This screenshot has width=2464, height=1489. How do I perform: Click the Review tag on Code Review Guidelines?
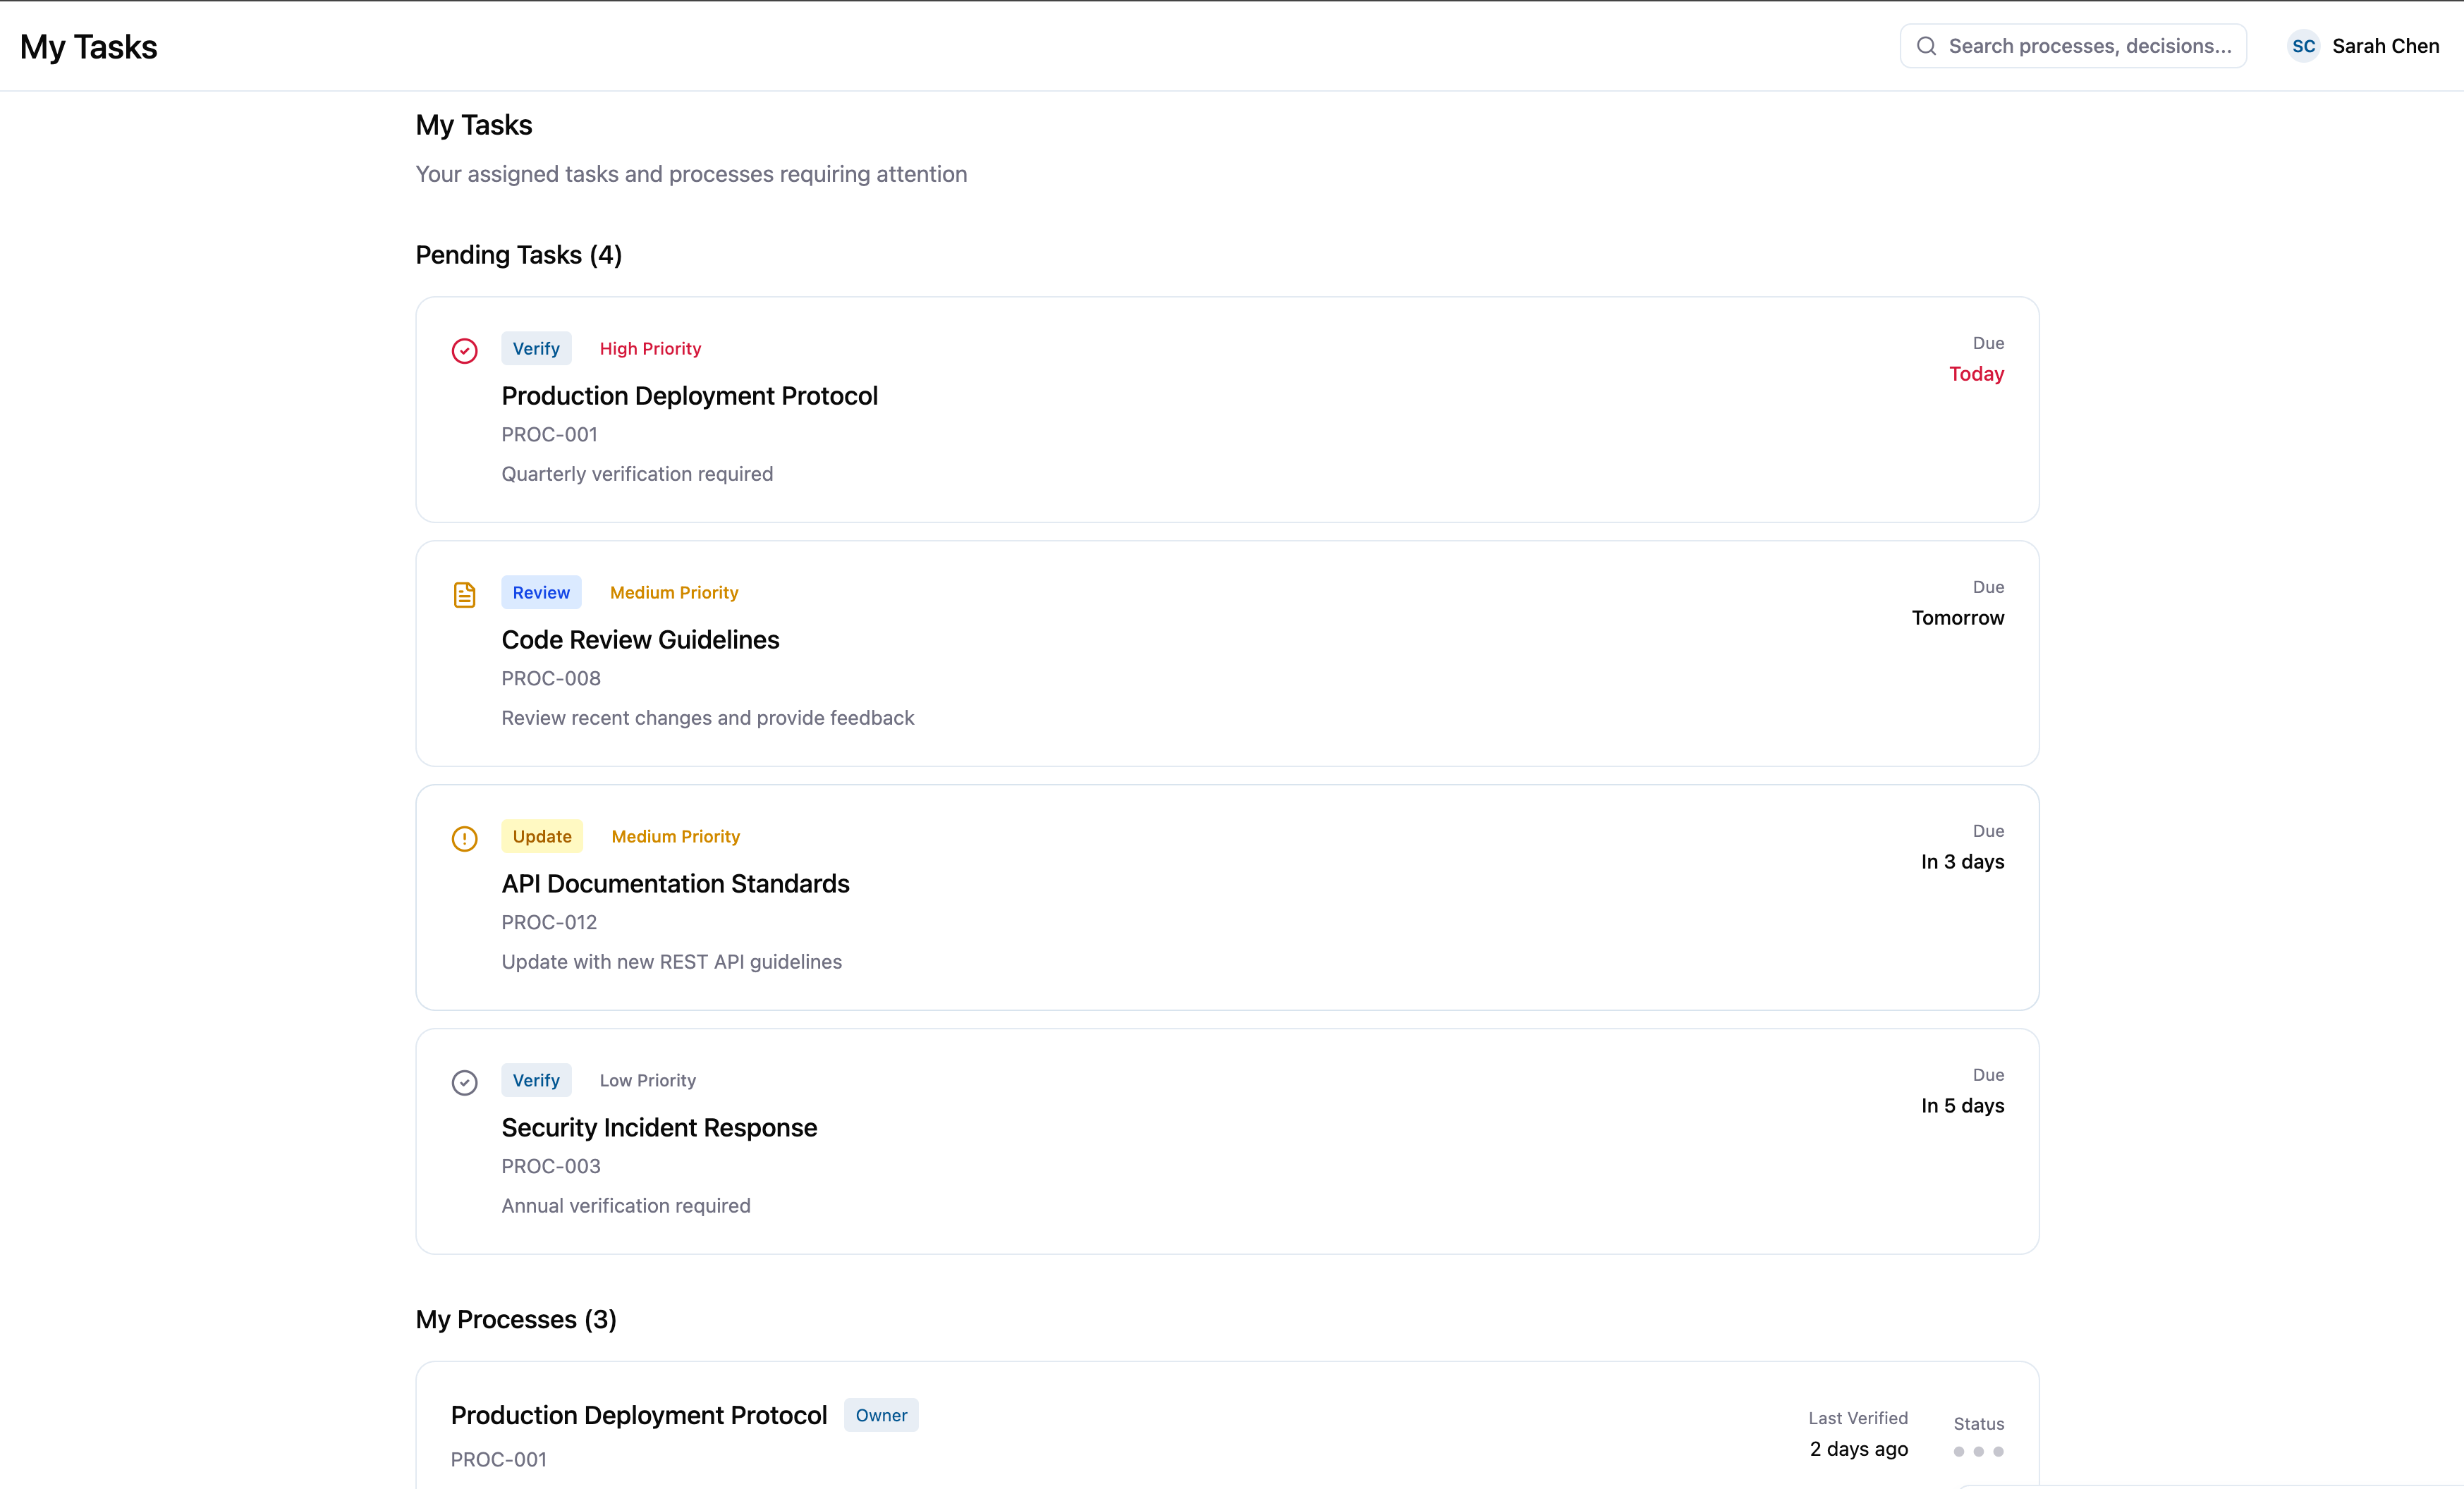540,592
